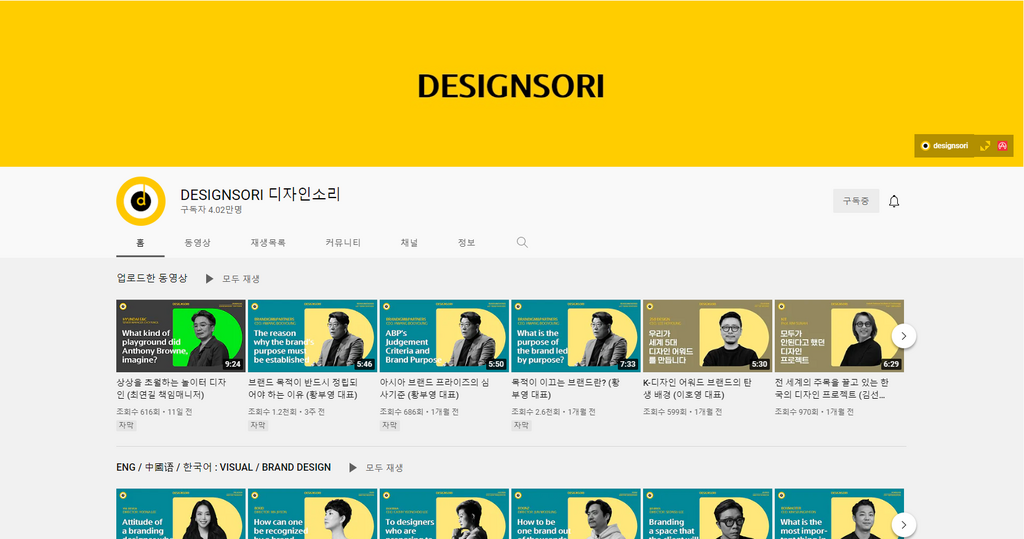Viewport: 1024px width, 539px height.
Task: Open the designsori banner link
Action: point(944,146)
